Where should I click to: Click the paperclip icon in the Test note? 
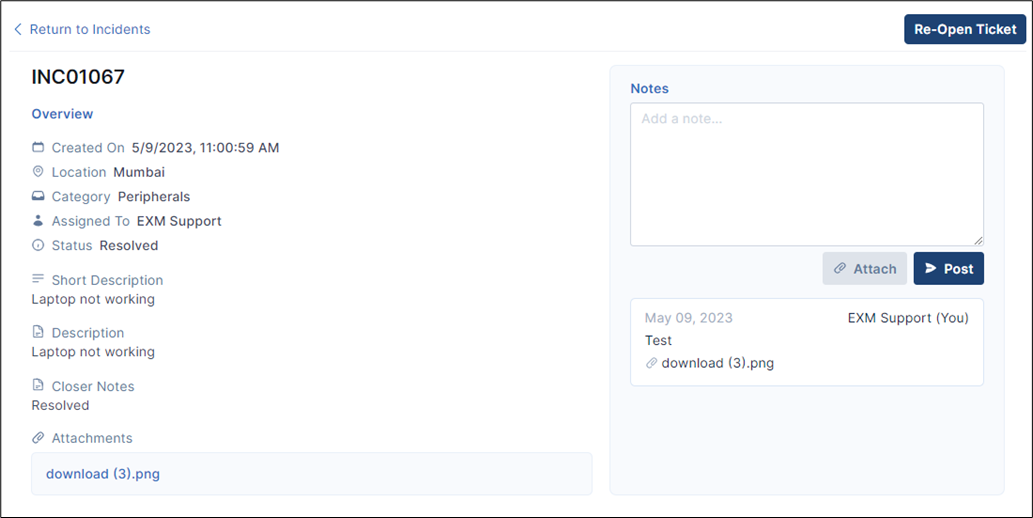click(652, 363)
